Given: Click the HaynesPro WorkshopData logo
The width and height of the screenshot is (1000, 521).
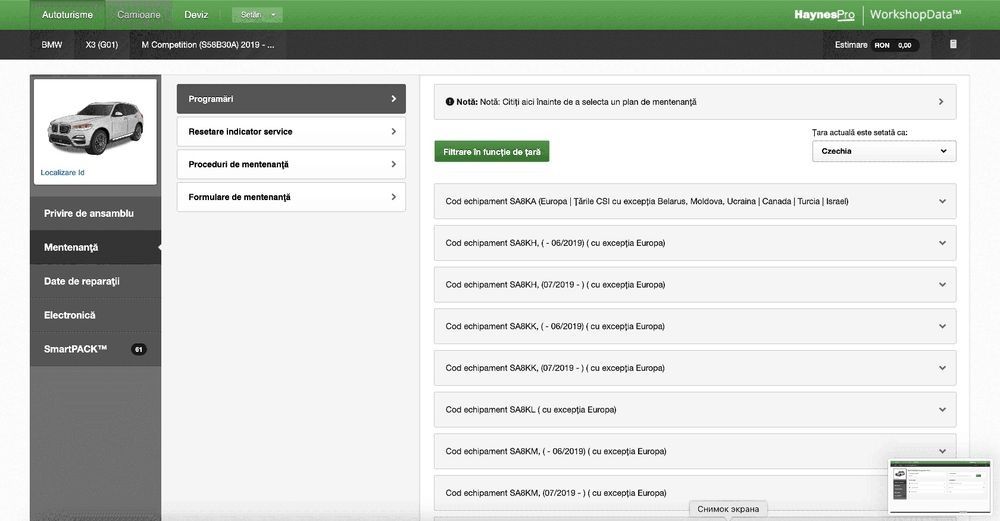Looking at the screenshot, I should [x=877, y=15].
